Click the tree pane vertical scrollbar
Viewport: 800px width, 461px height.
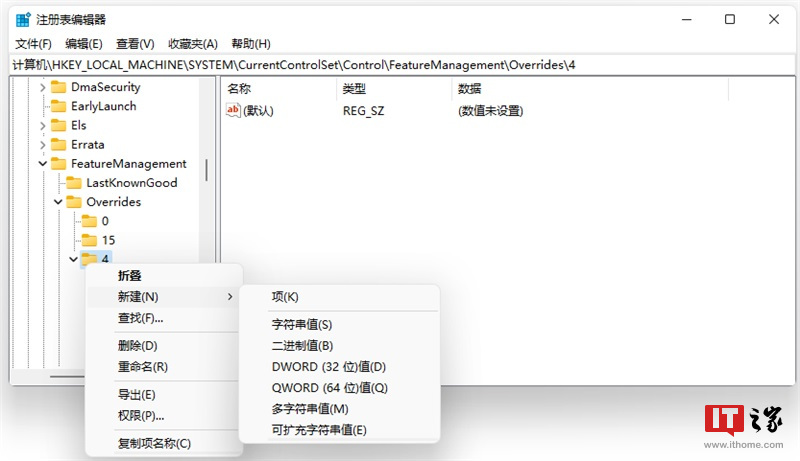207,170
